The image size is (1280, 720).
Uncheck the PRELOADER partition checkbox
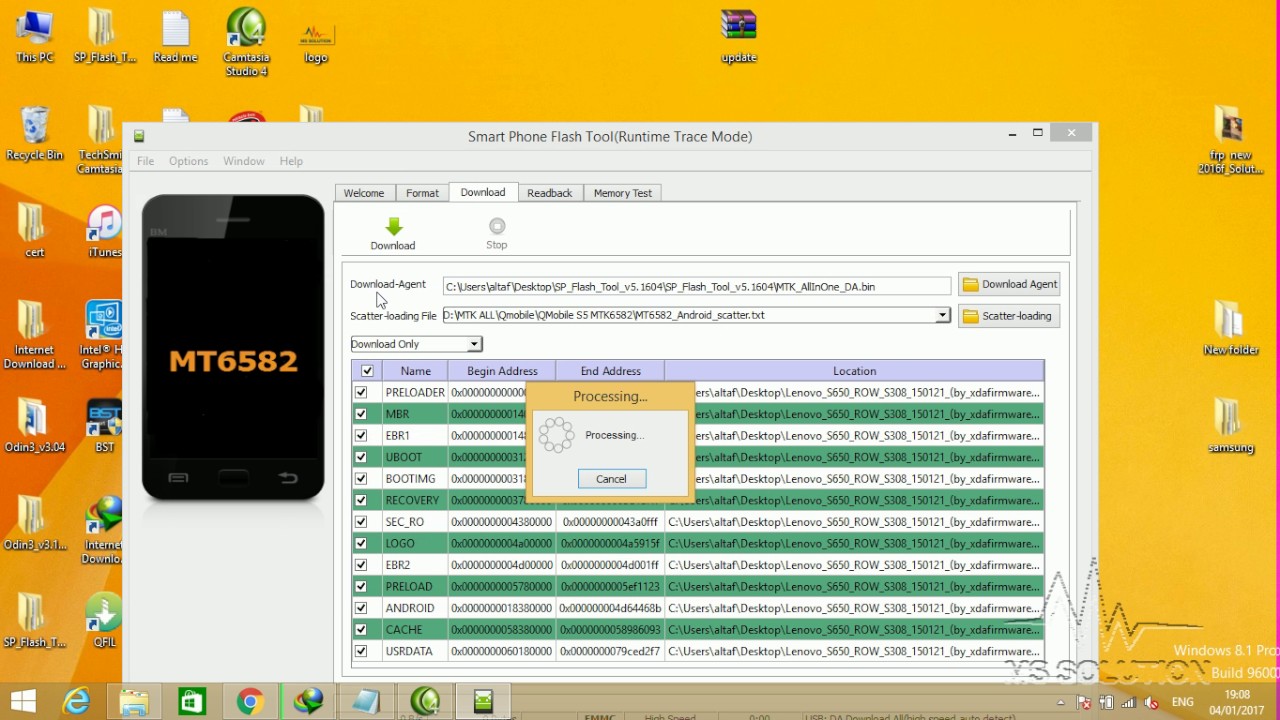[361, 392]
